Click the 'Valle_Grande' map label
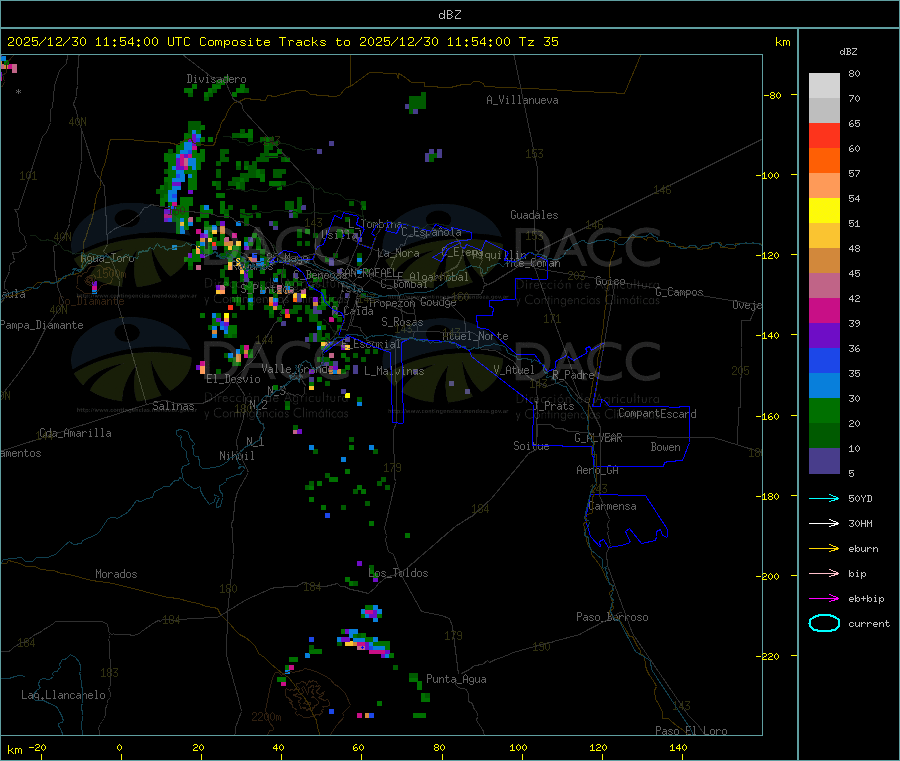The width and height of the screenshot is (900, 761). [298, 369]
